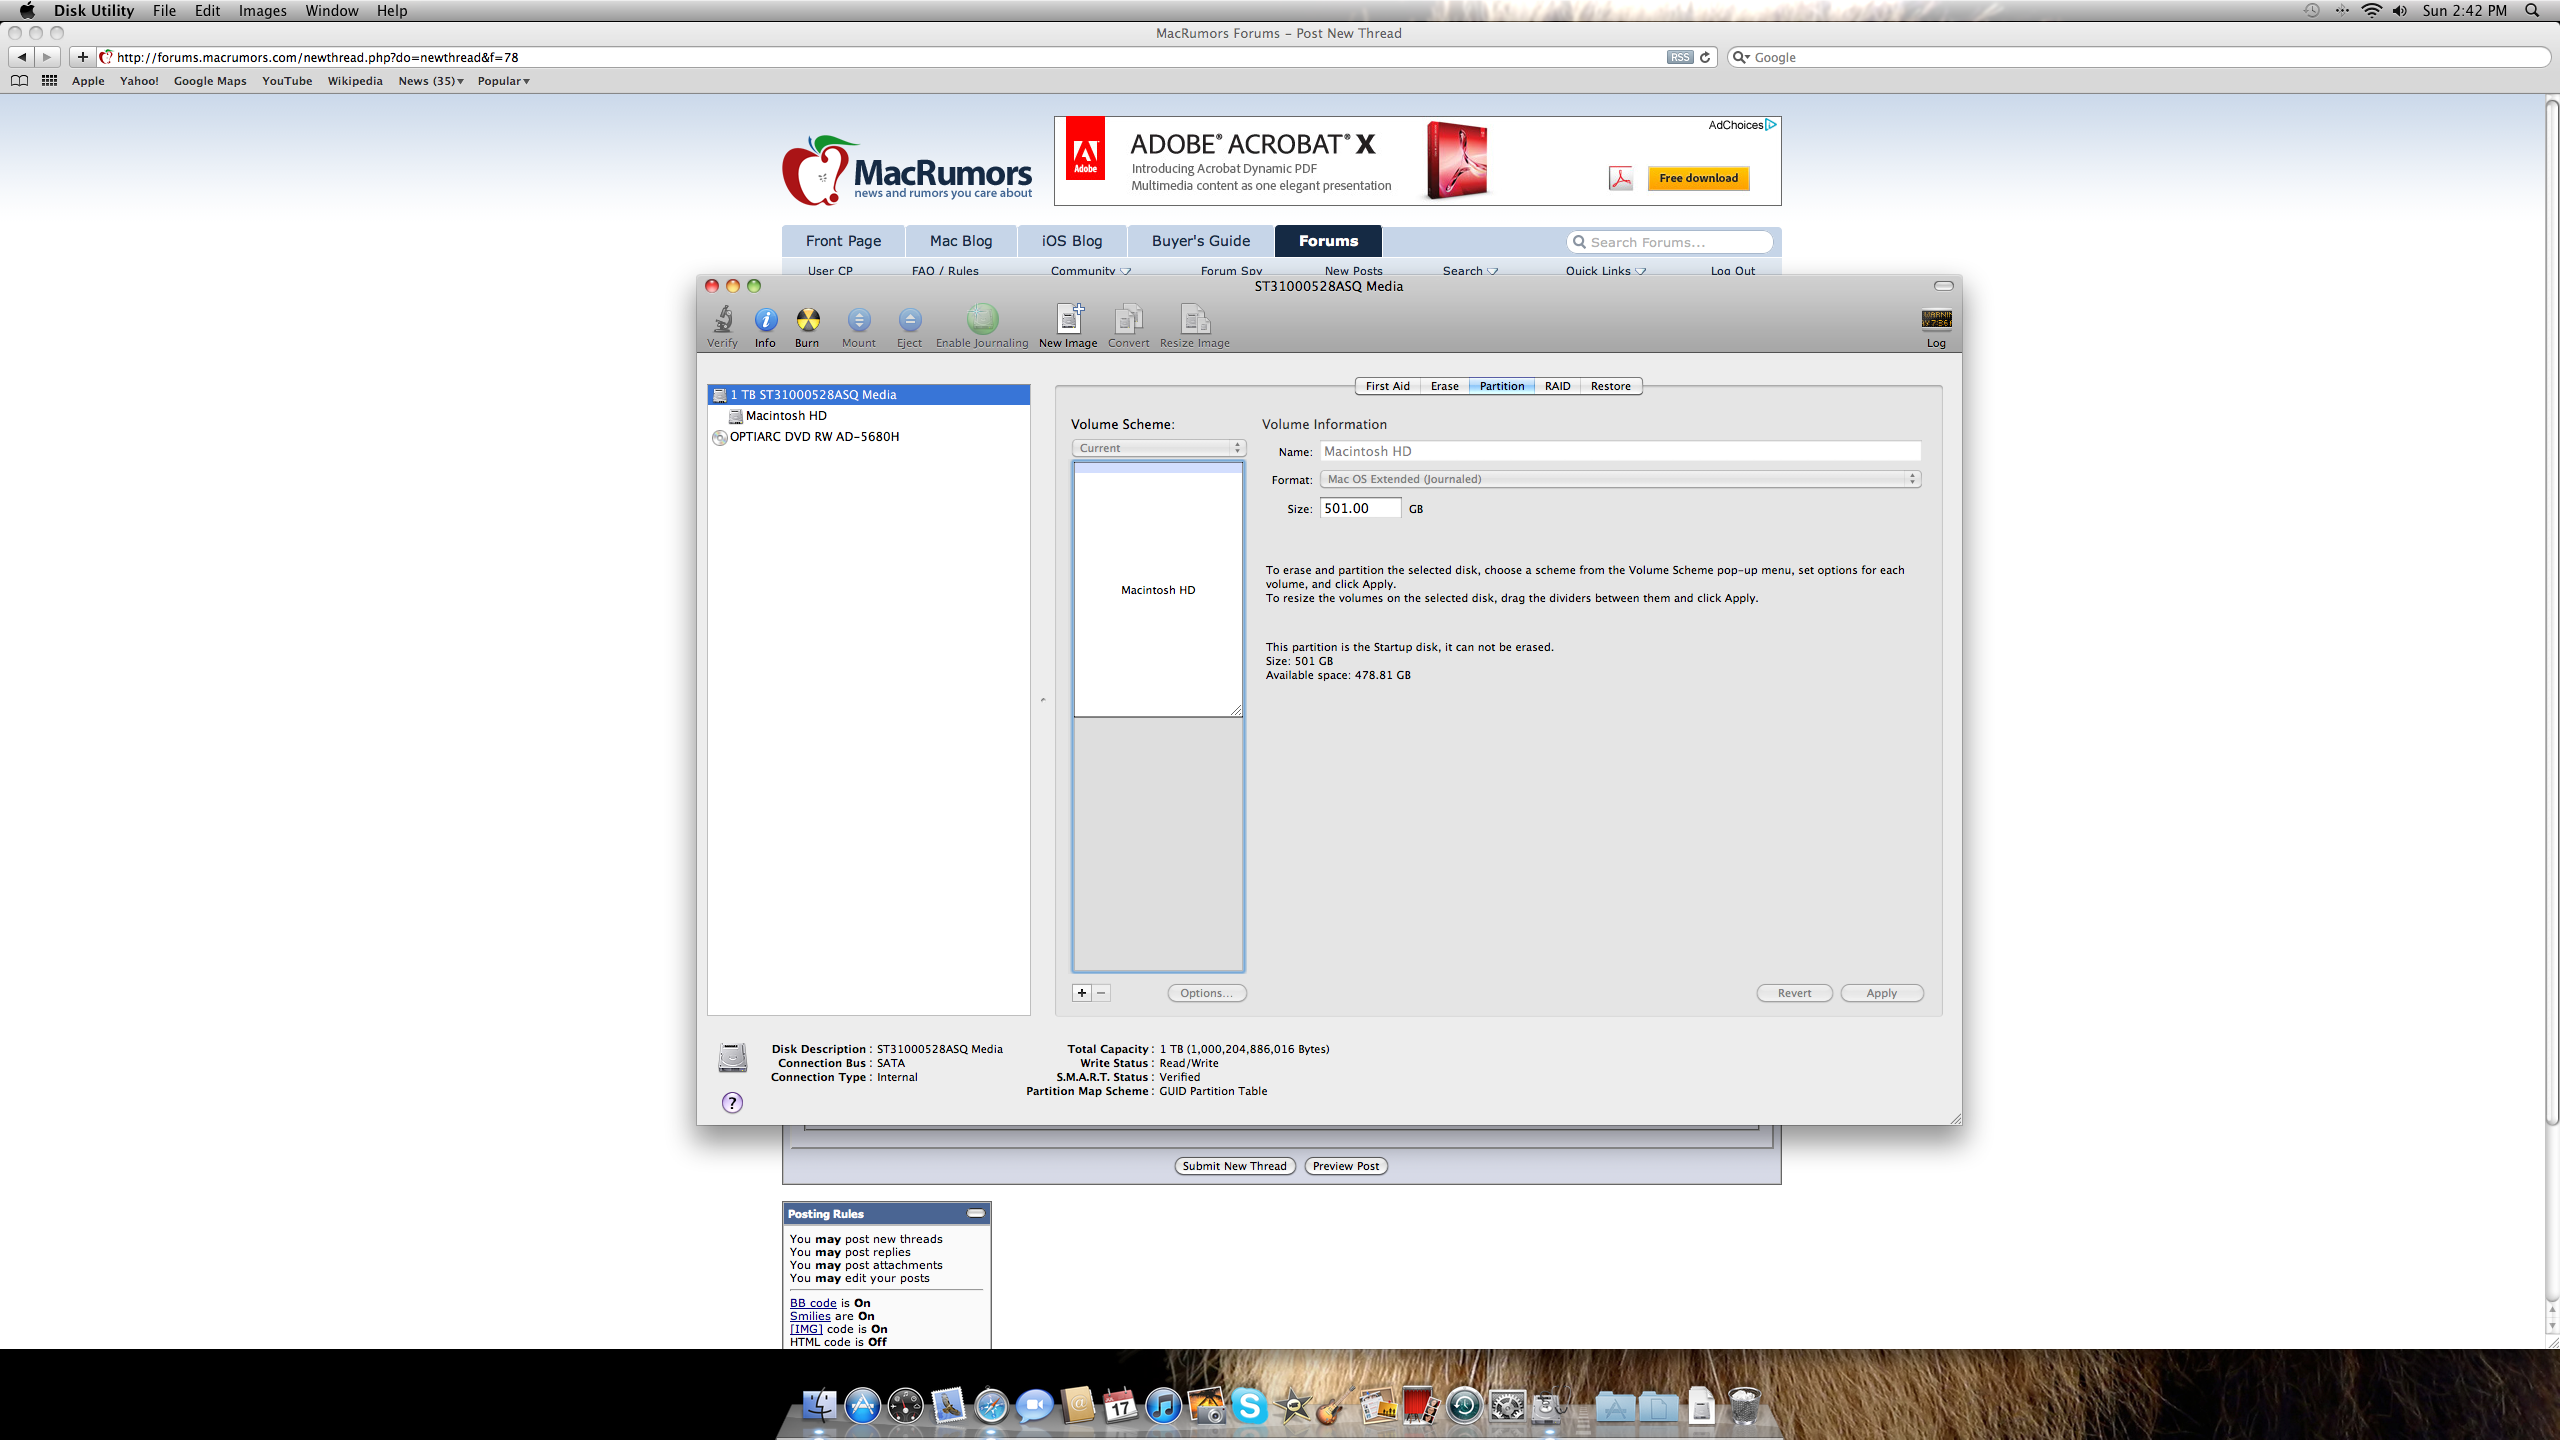Click the Eject toolbar icon
2560x1440 pixels.
click(909, 320)
